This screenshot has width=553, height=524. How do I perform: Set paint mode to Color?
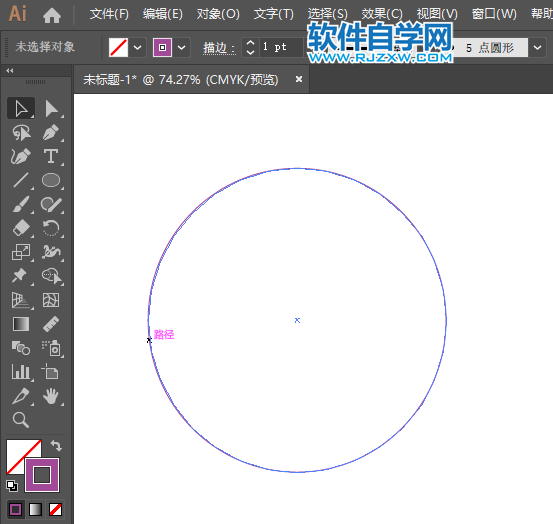16,510
